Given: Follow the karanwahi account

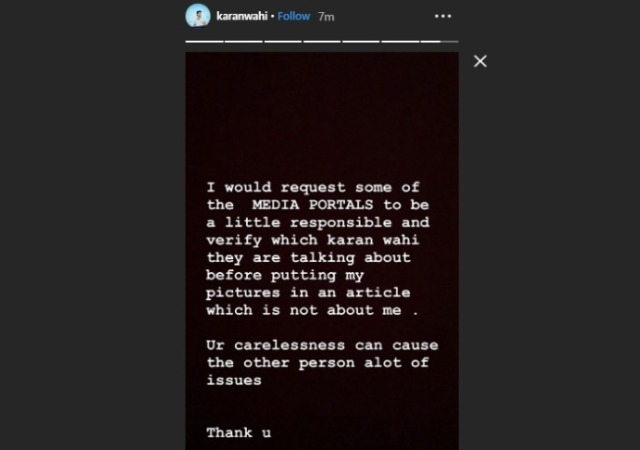Looking at the screenshot, I should [x=294, y=16].
